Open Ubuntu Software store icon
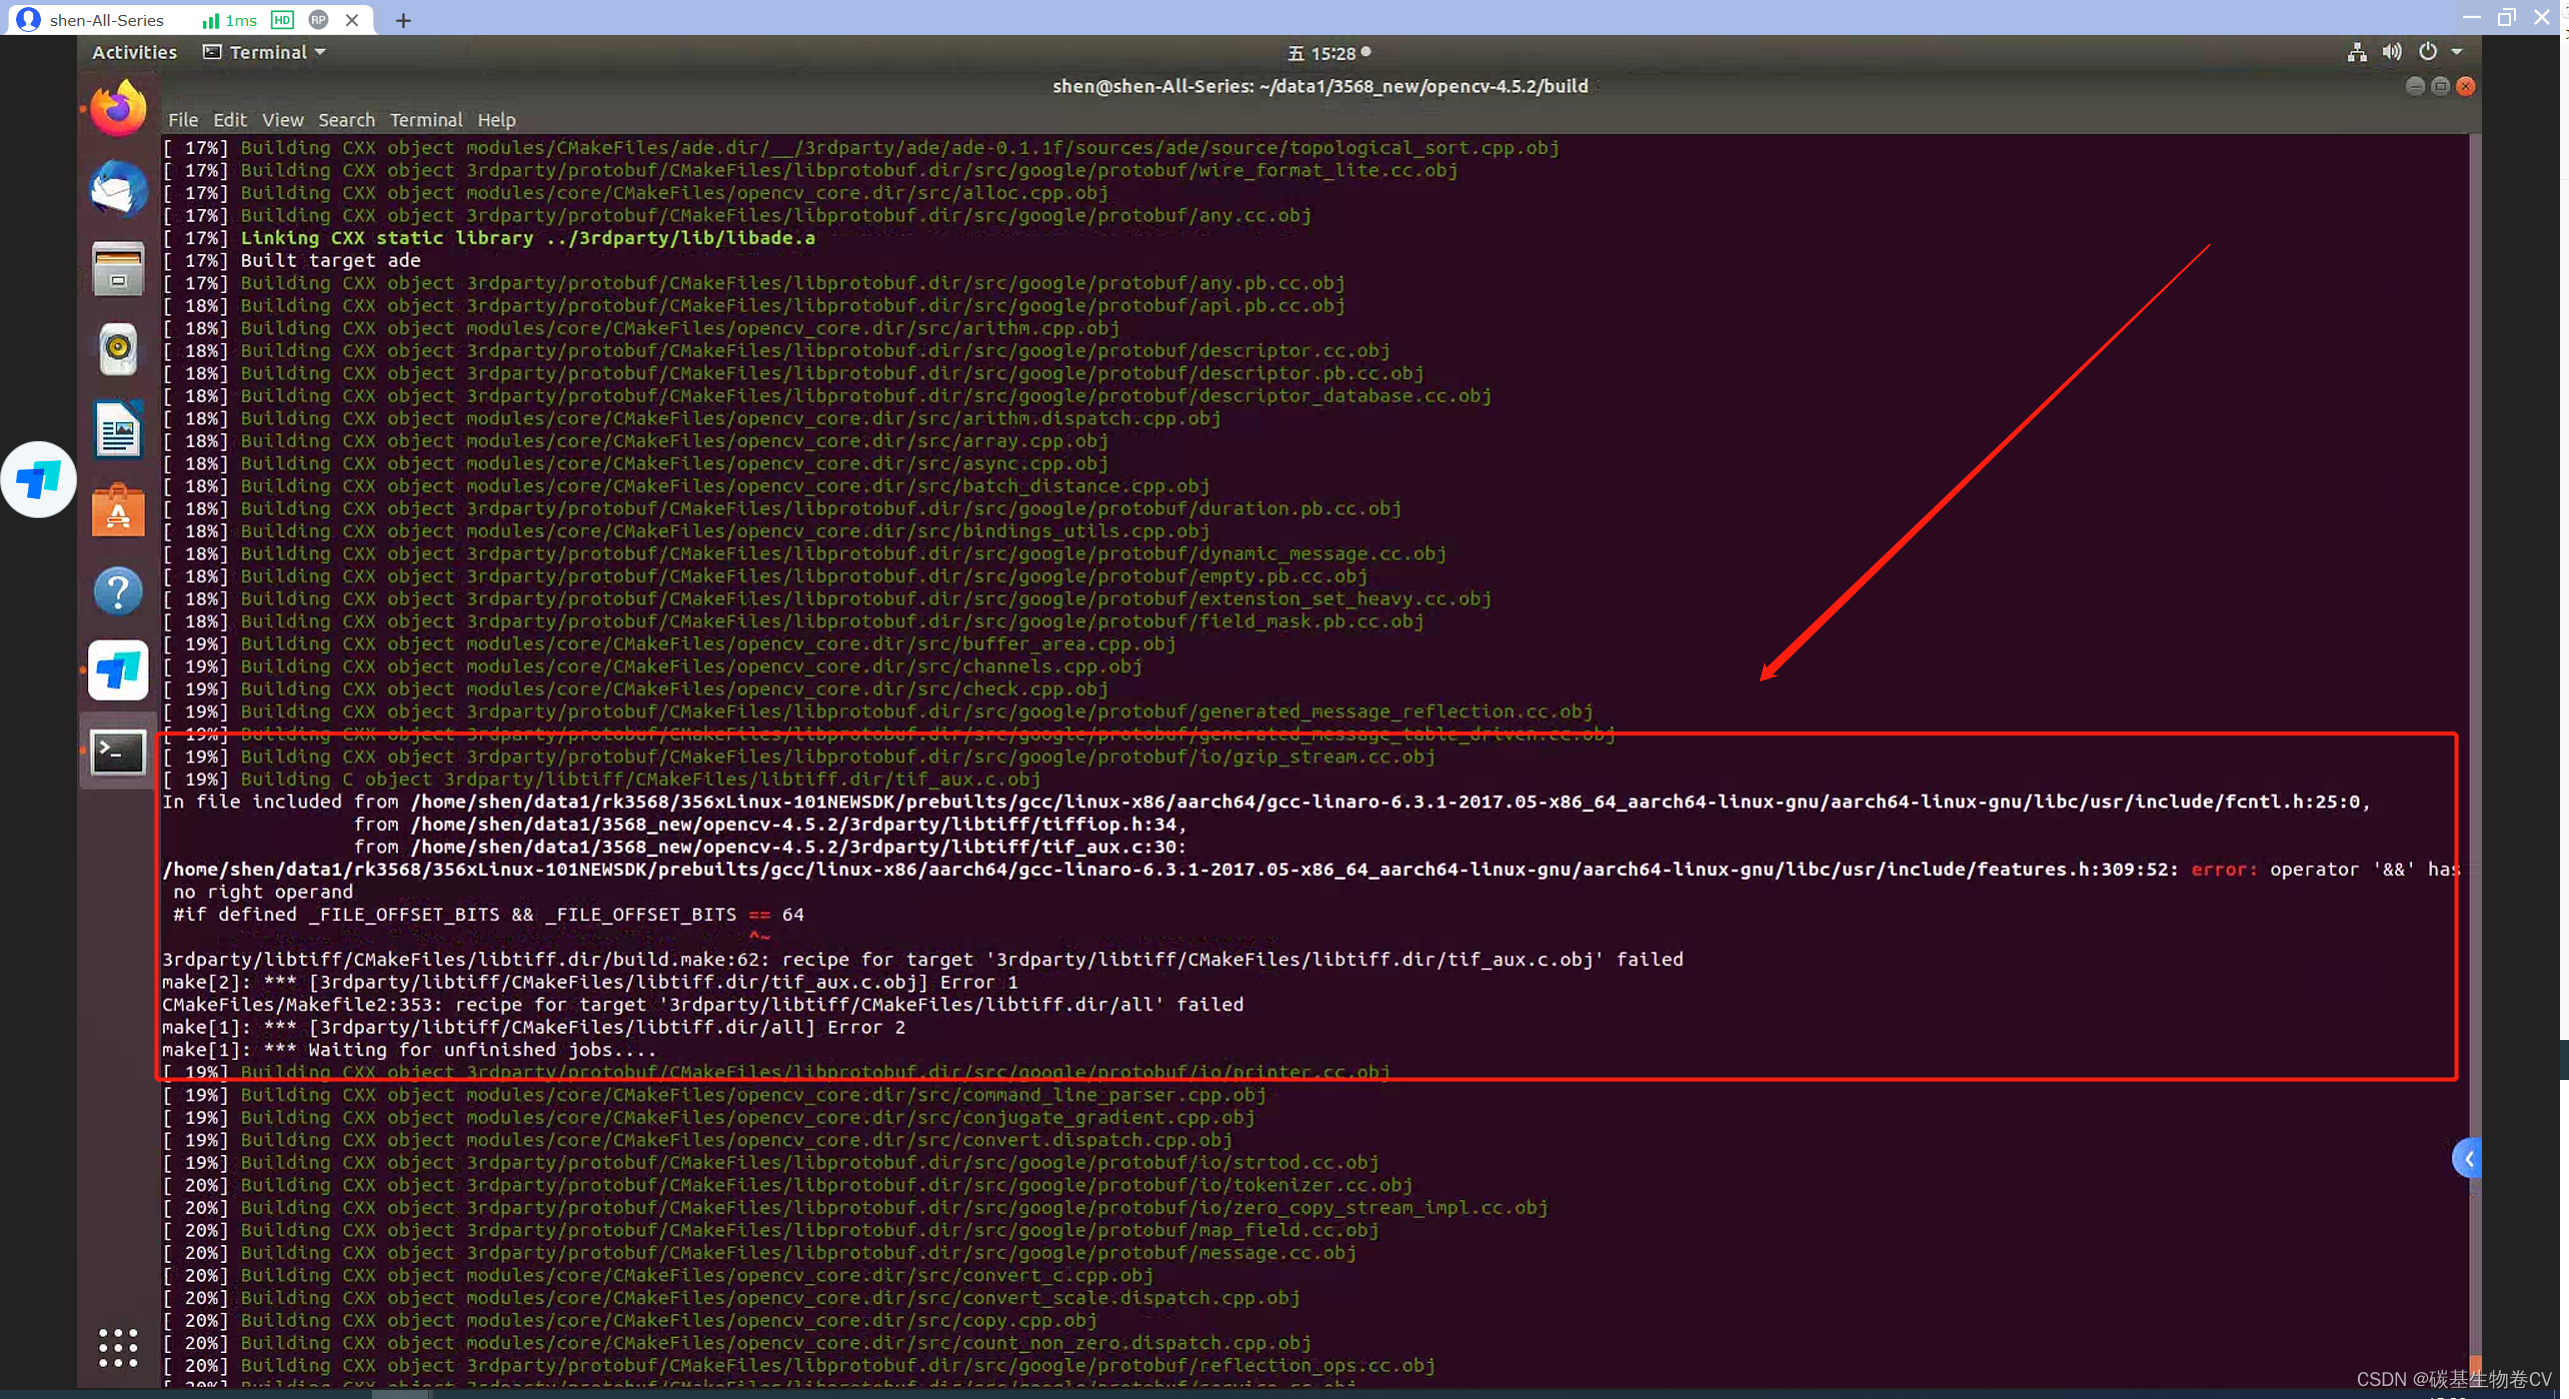 pos(118,510)
